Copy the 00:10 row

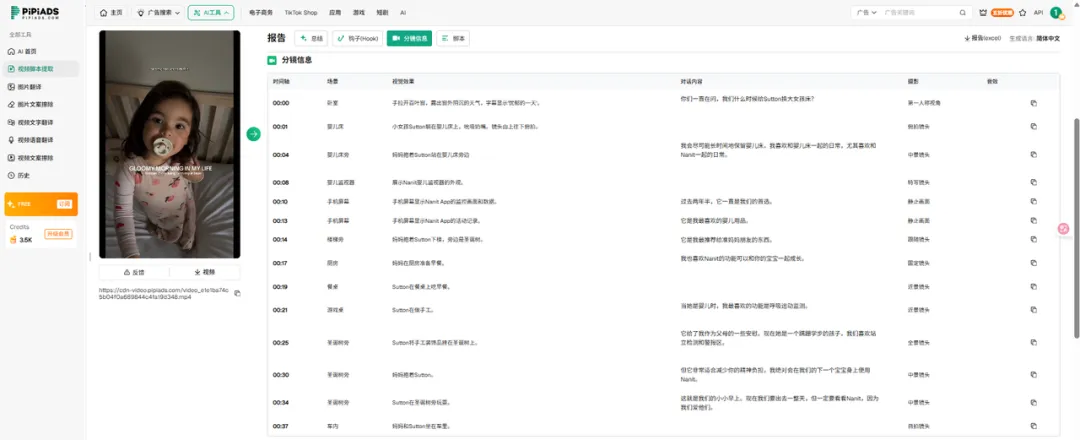coord(1033,202)
